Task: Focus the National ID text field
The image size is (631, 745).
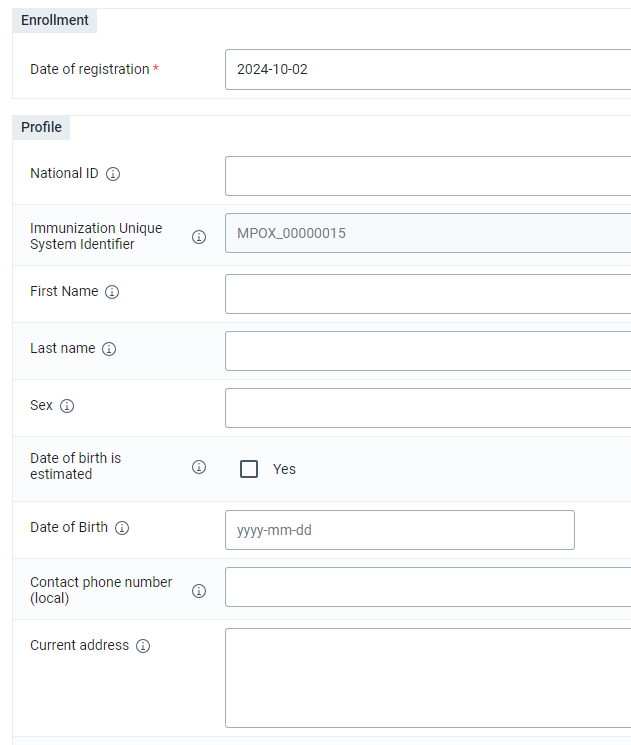Action: [x=428, y=176]
